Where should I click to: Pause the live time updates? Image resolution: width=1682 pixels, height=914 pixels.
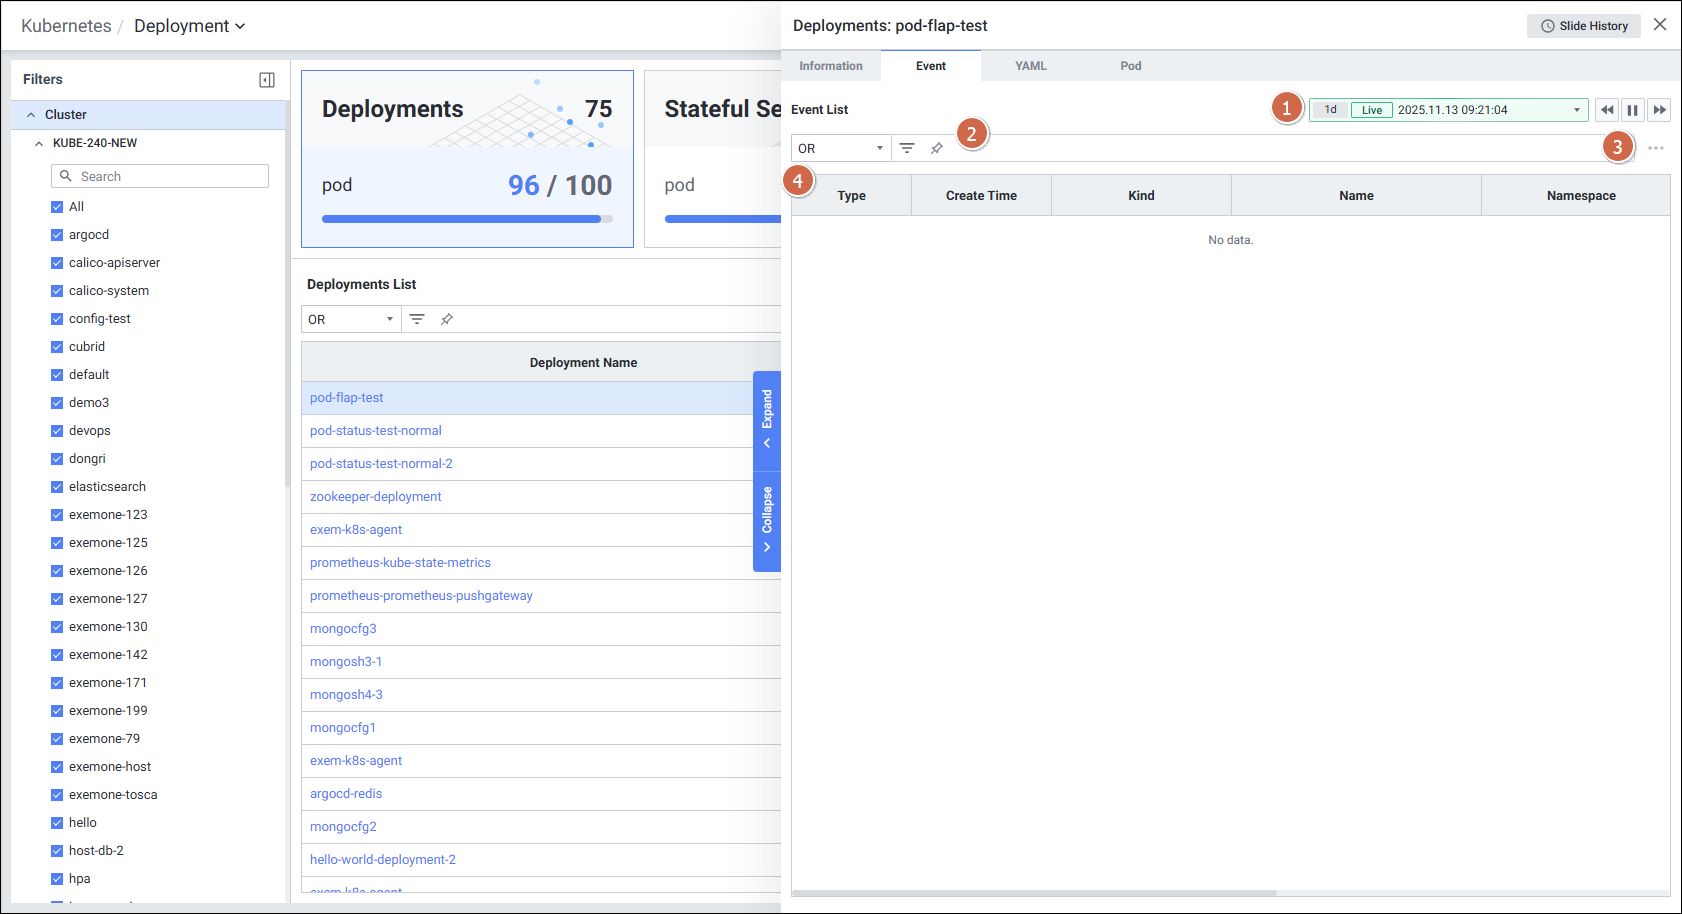1633,110
